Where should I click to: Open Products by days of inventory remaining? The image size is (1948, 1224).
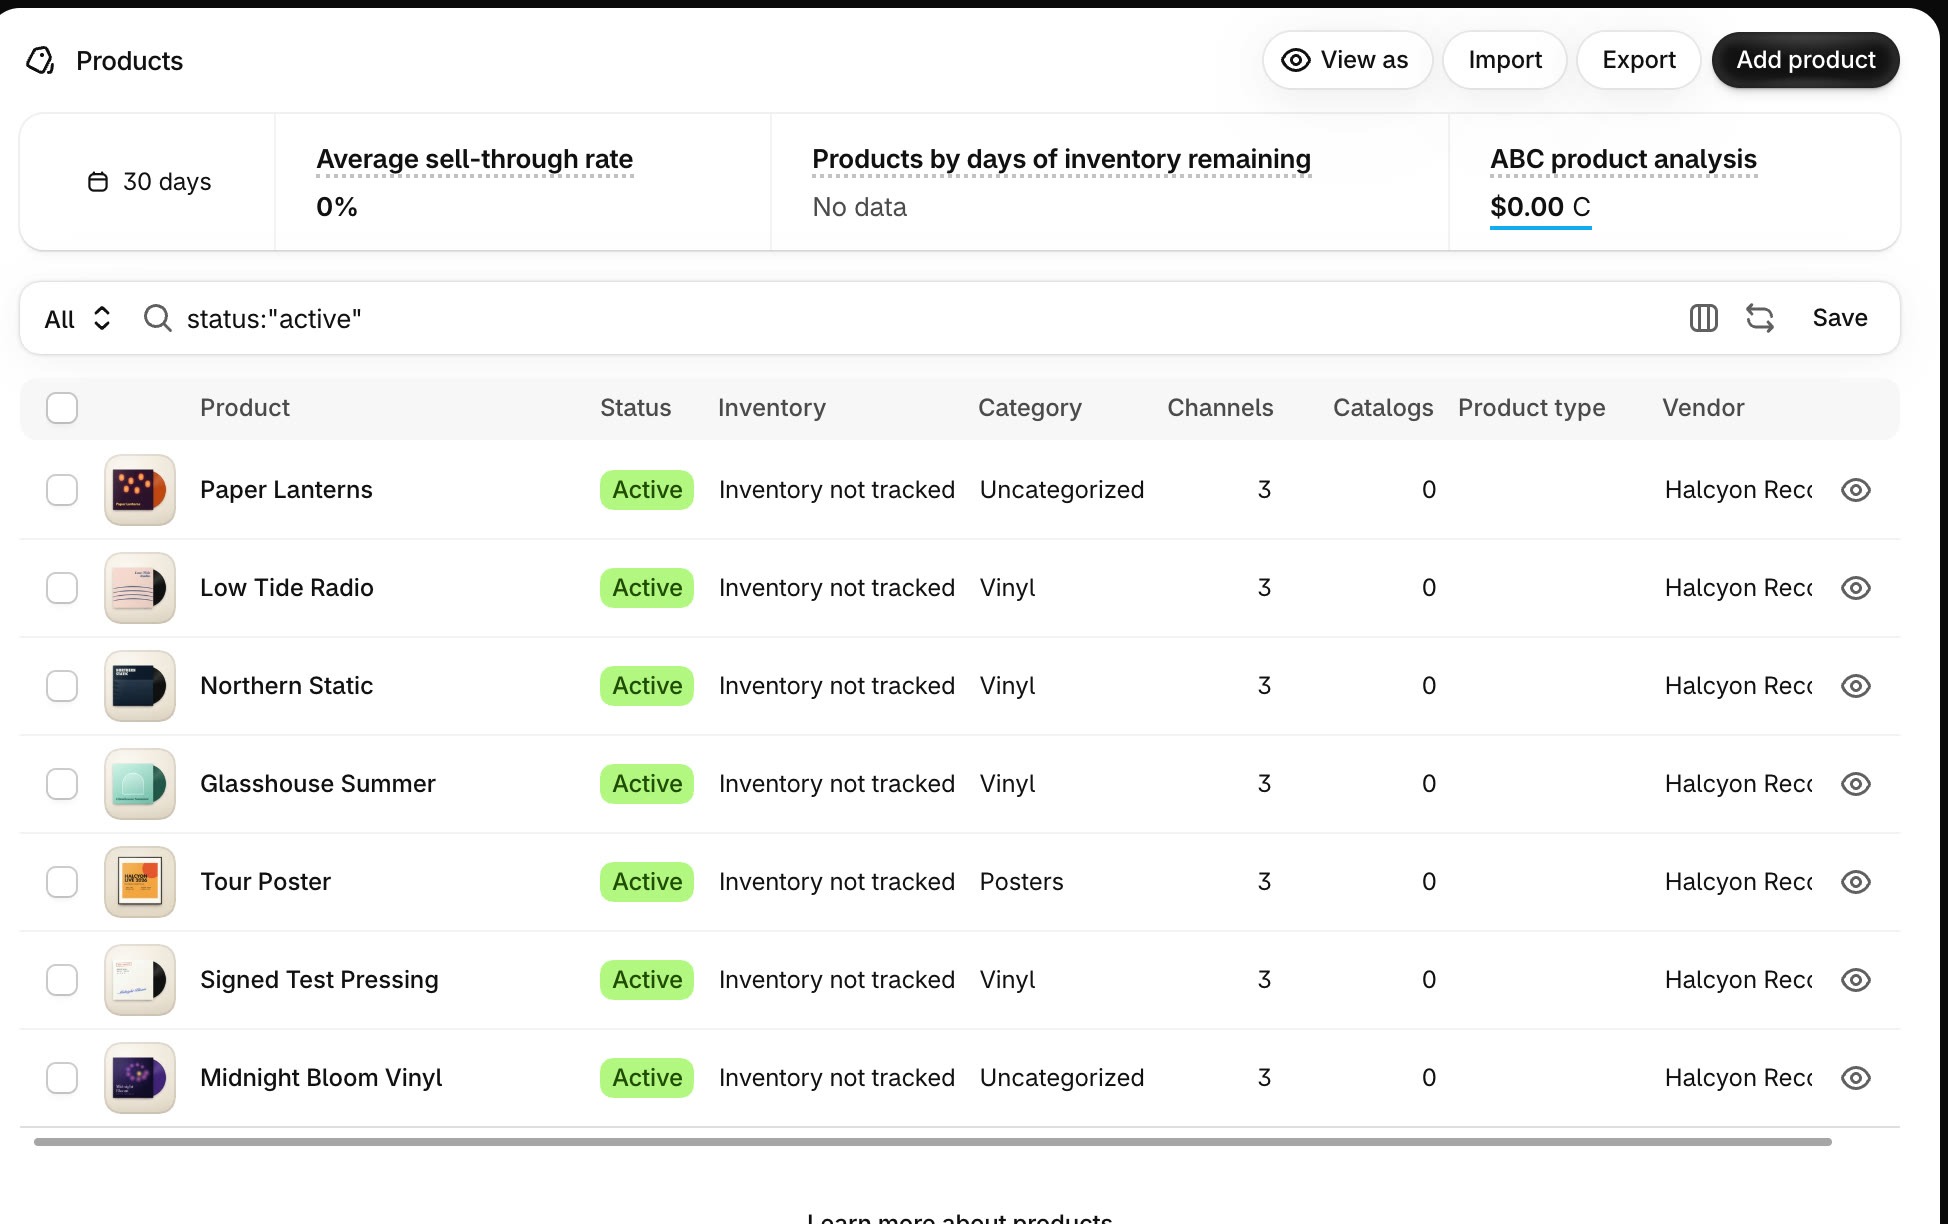(x=1061, y=159)
